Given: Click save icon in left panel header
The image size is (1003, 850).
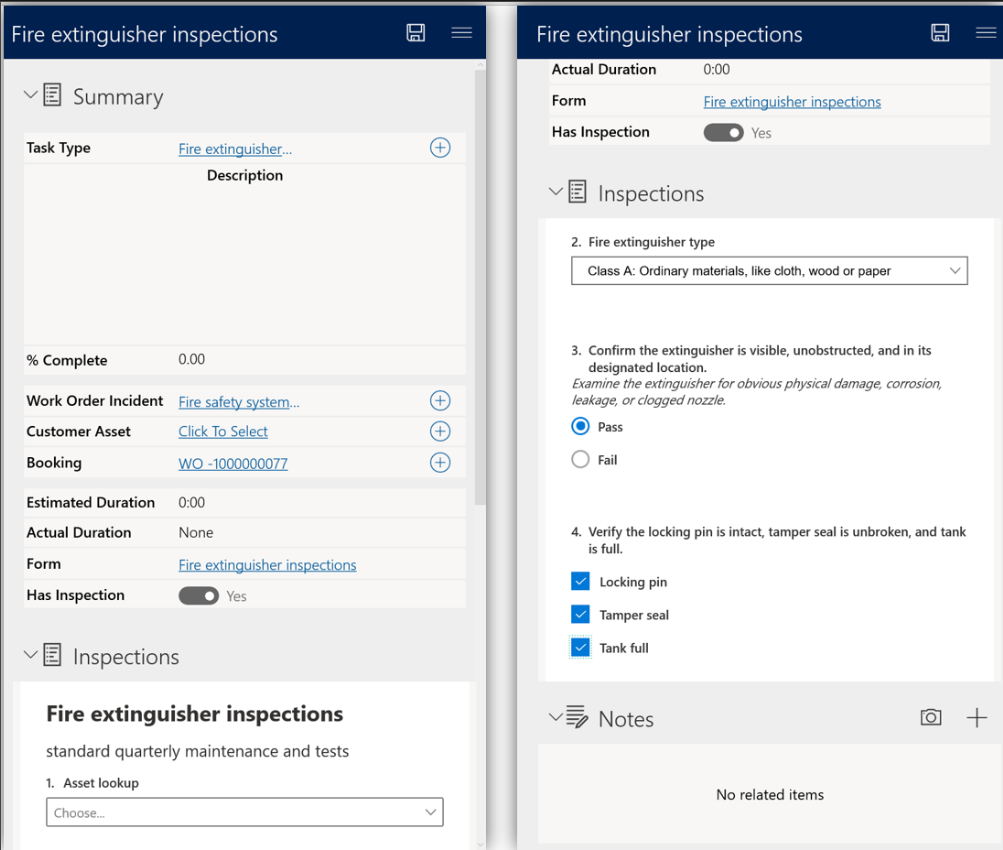Looking at the screenshot, I should click(416, 33).
